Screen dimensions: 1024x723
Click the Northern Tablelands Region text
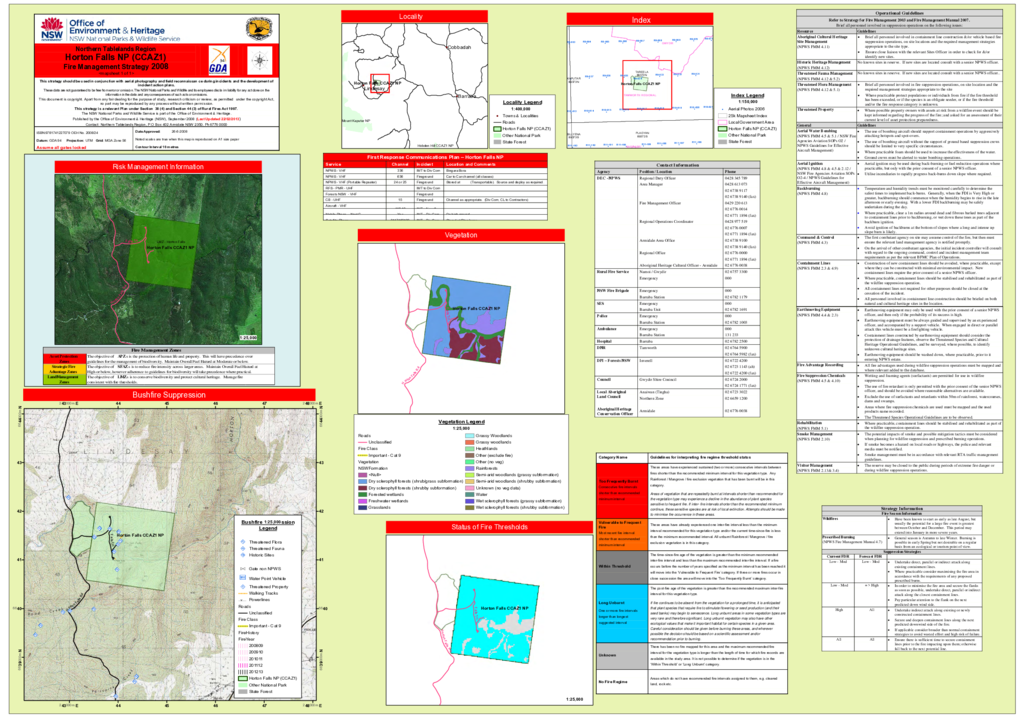click(116, 49)
